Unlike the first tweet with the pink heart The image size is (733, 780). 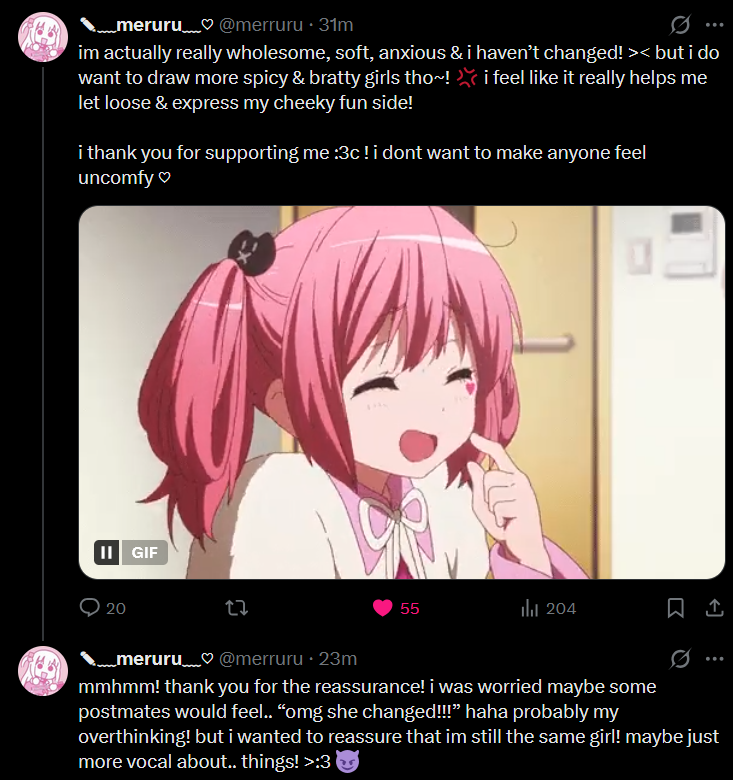click(396, 608)
